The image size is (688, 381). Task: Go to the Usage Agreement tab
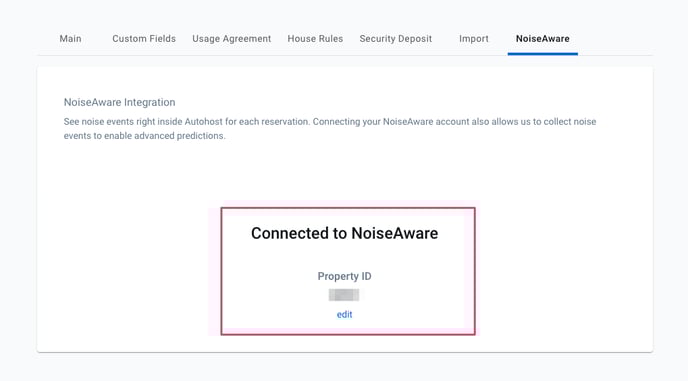coord(232,39)
